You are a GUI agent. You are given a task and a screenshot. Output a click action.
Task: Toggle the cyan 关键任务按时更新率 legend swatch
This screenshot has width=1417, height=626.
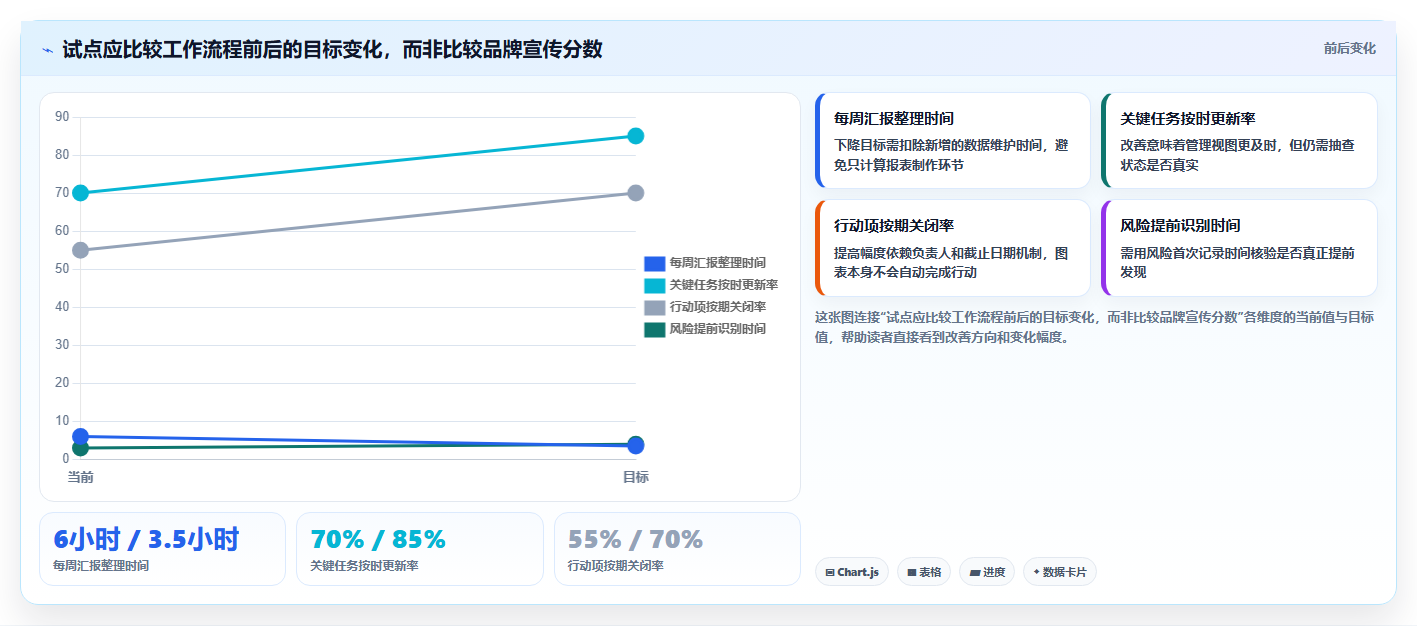click(654, 285)
